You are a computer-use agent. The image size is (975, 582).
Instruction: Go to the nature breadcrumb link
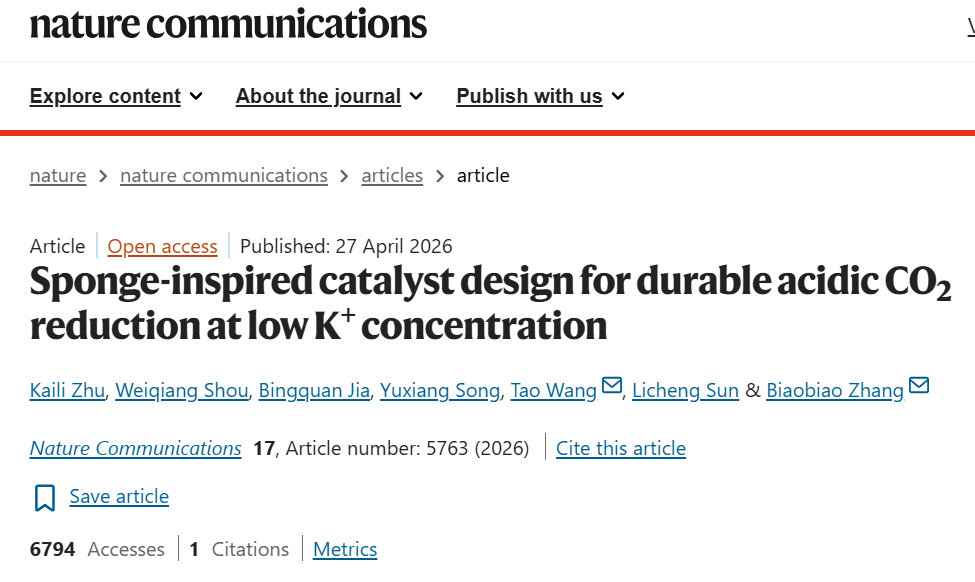(x=58, y=176)
